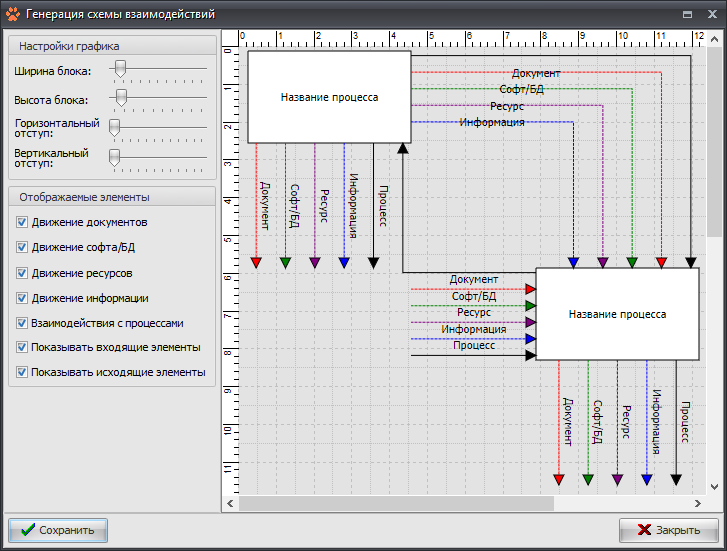Click the Вертикальный отступ slider handle
The image size is (727, 551).
tap(114, 158)
